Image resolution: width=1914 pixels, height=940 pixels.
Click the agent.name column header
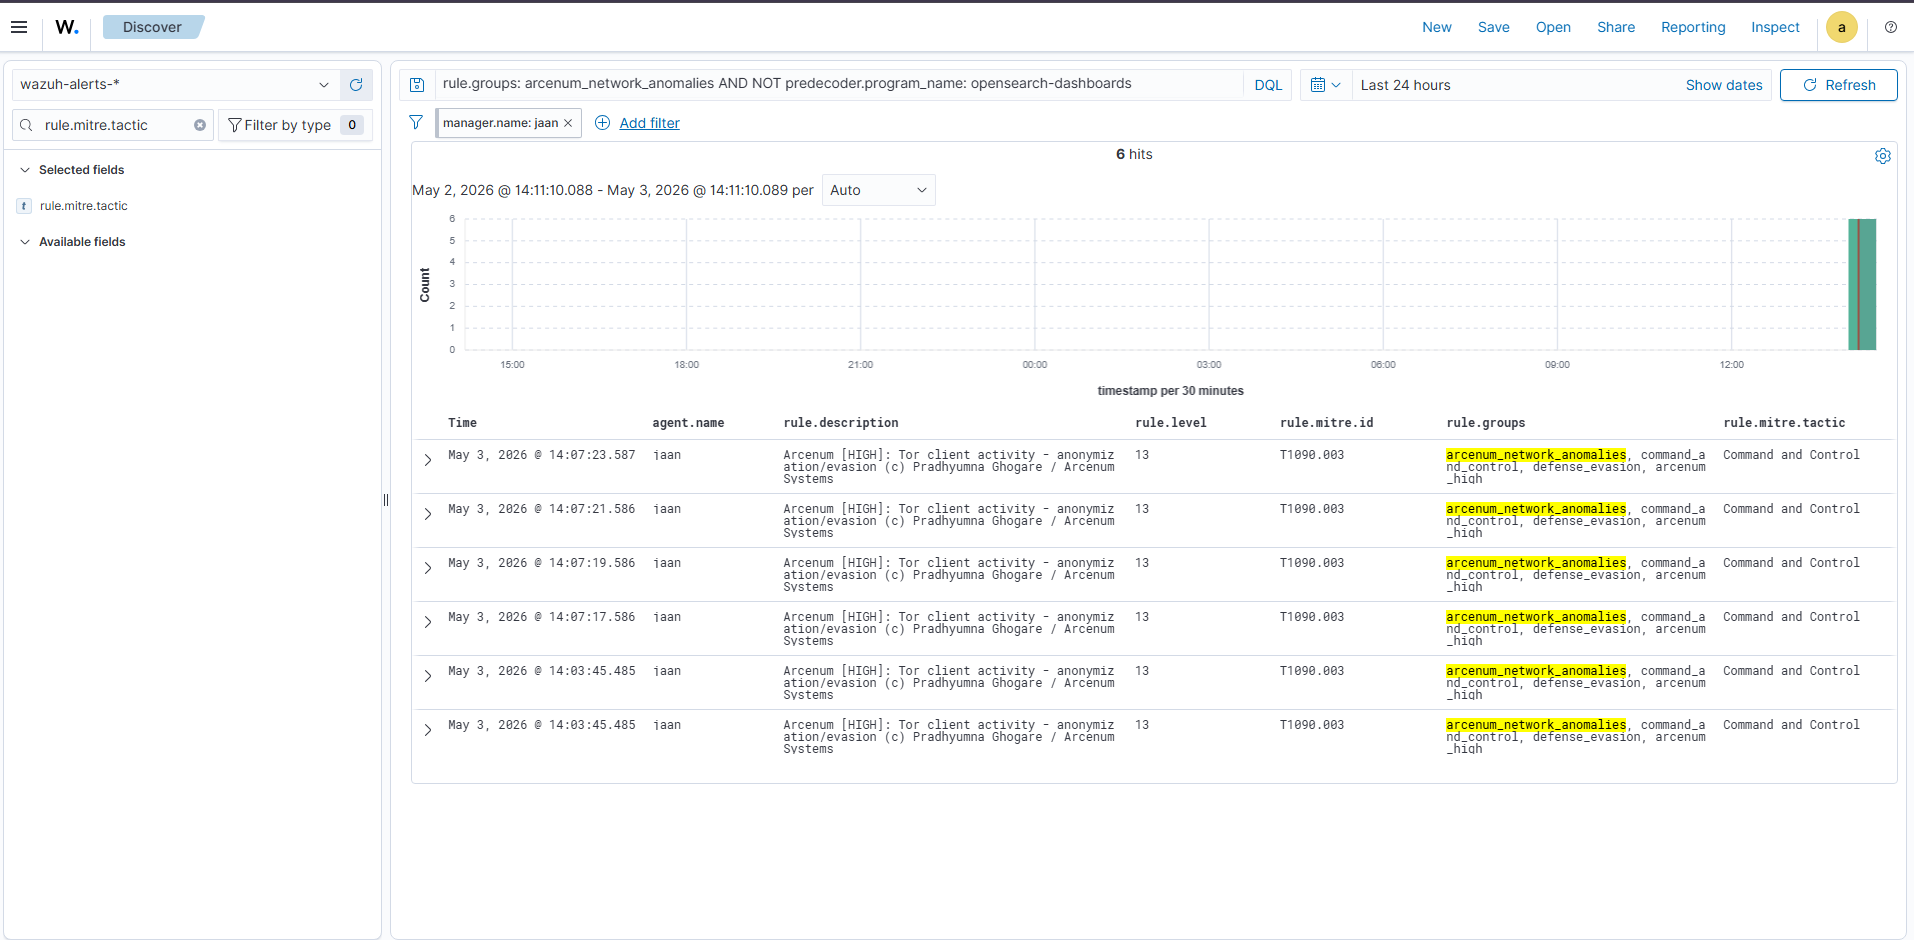tap(688, 423)
